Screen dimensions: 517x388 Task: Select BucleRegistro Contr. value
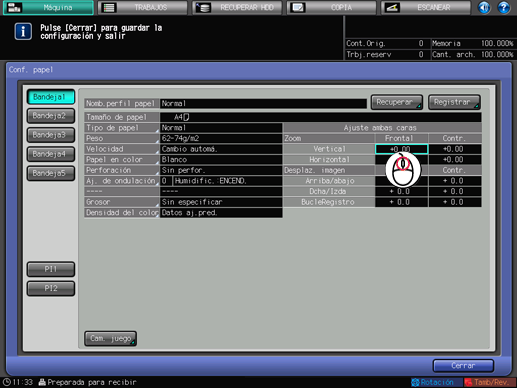coord(455,202)
